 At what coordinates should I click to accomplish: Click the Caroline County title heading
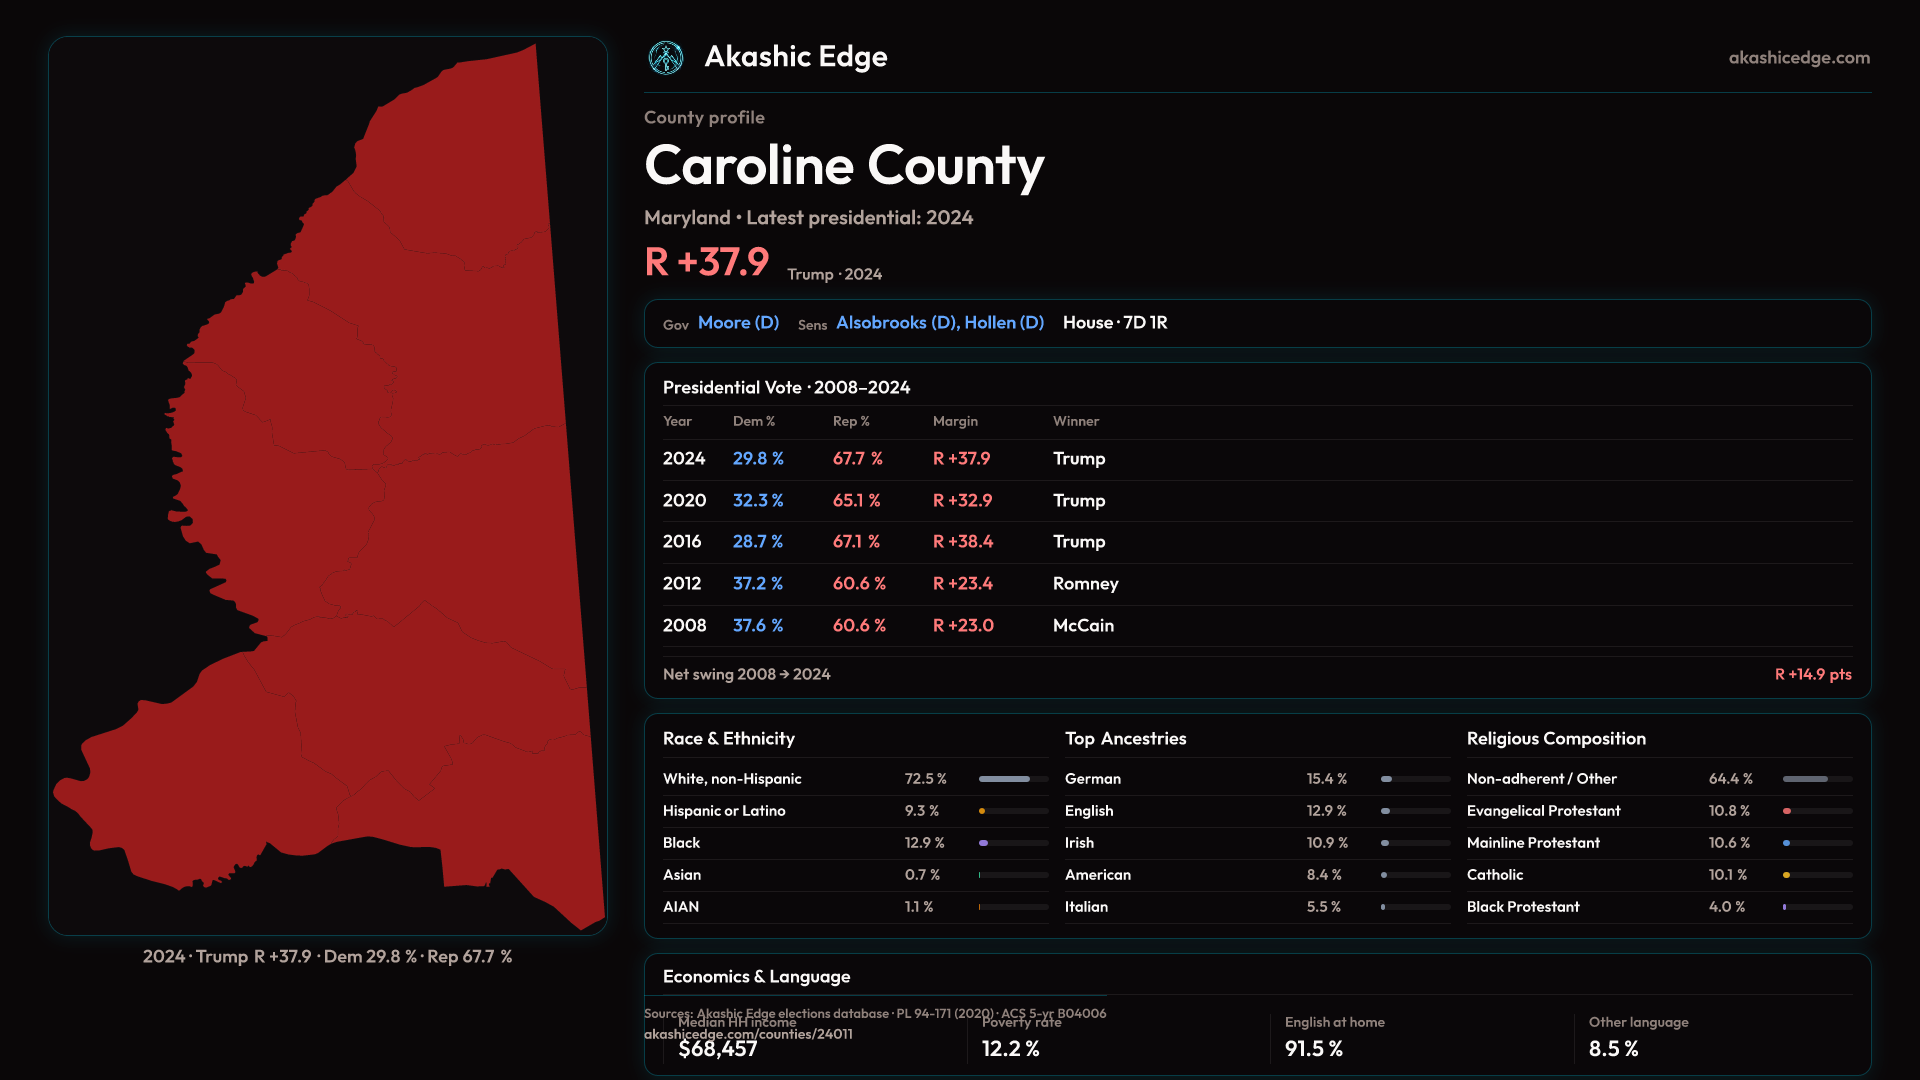pyautogui.click(x=843, y=166)
